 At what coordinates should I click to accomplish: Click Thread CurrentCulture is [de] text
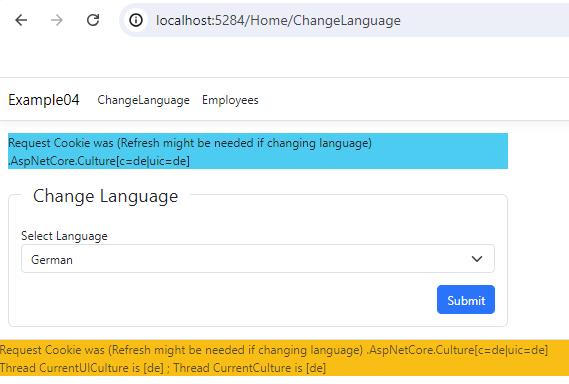[x=250, y=368]
